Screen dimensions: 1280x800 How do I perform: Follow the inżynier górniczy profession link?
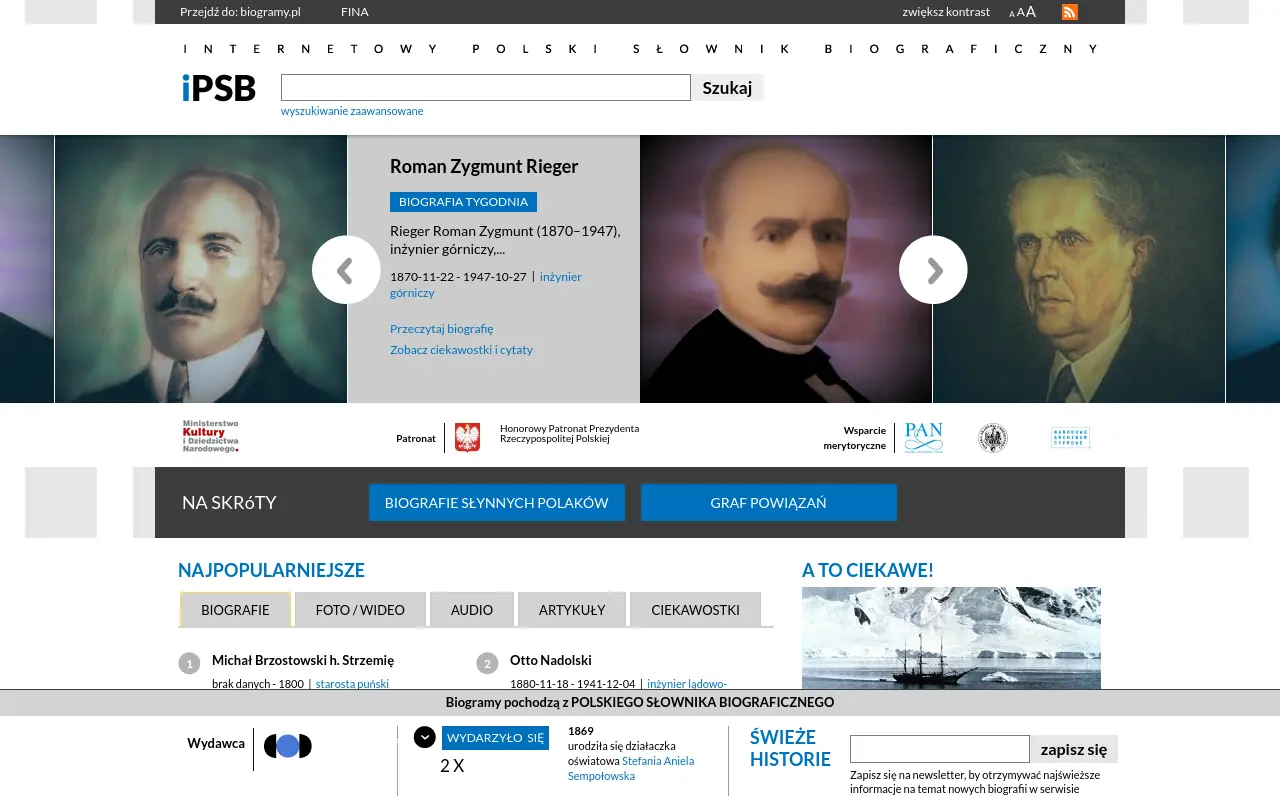point(486,285)
